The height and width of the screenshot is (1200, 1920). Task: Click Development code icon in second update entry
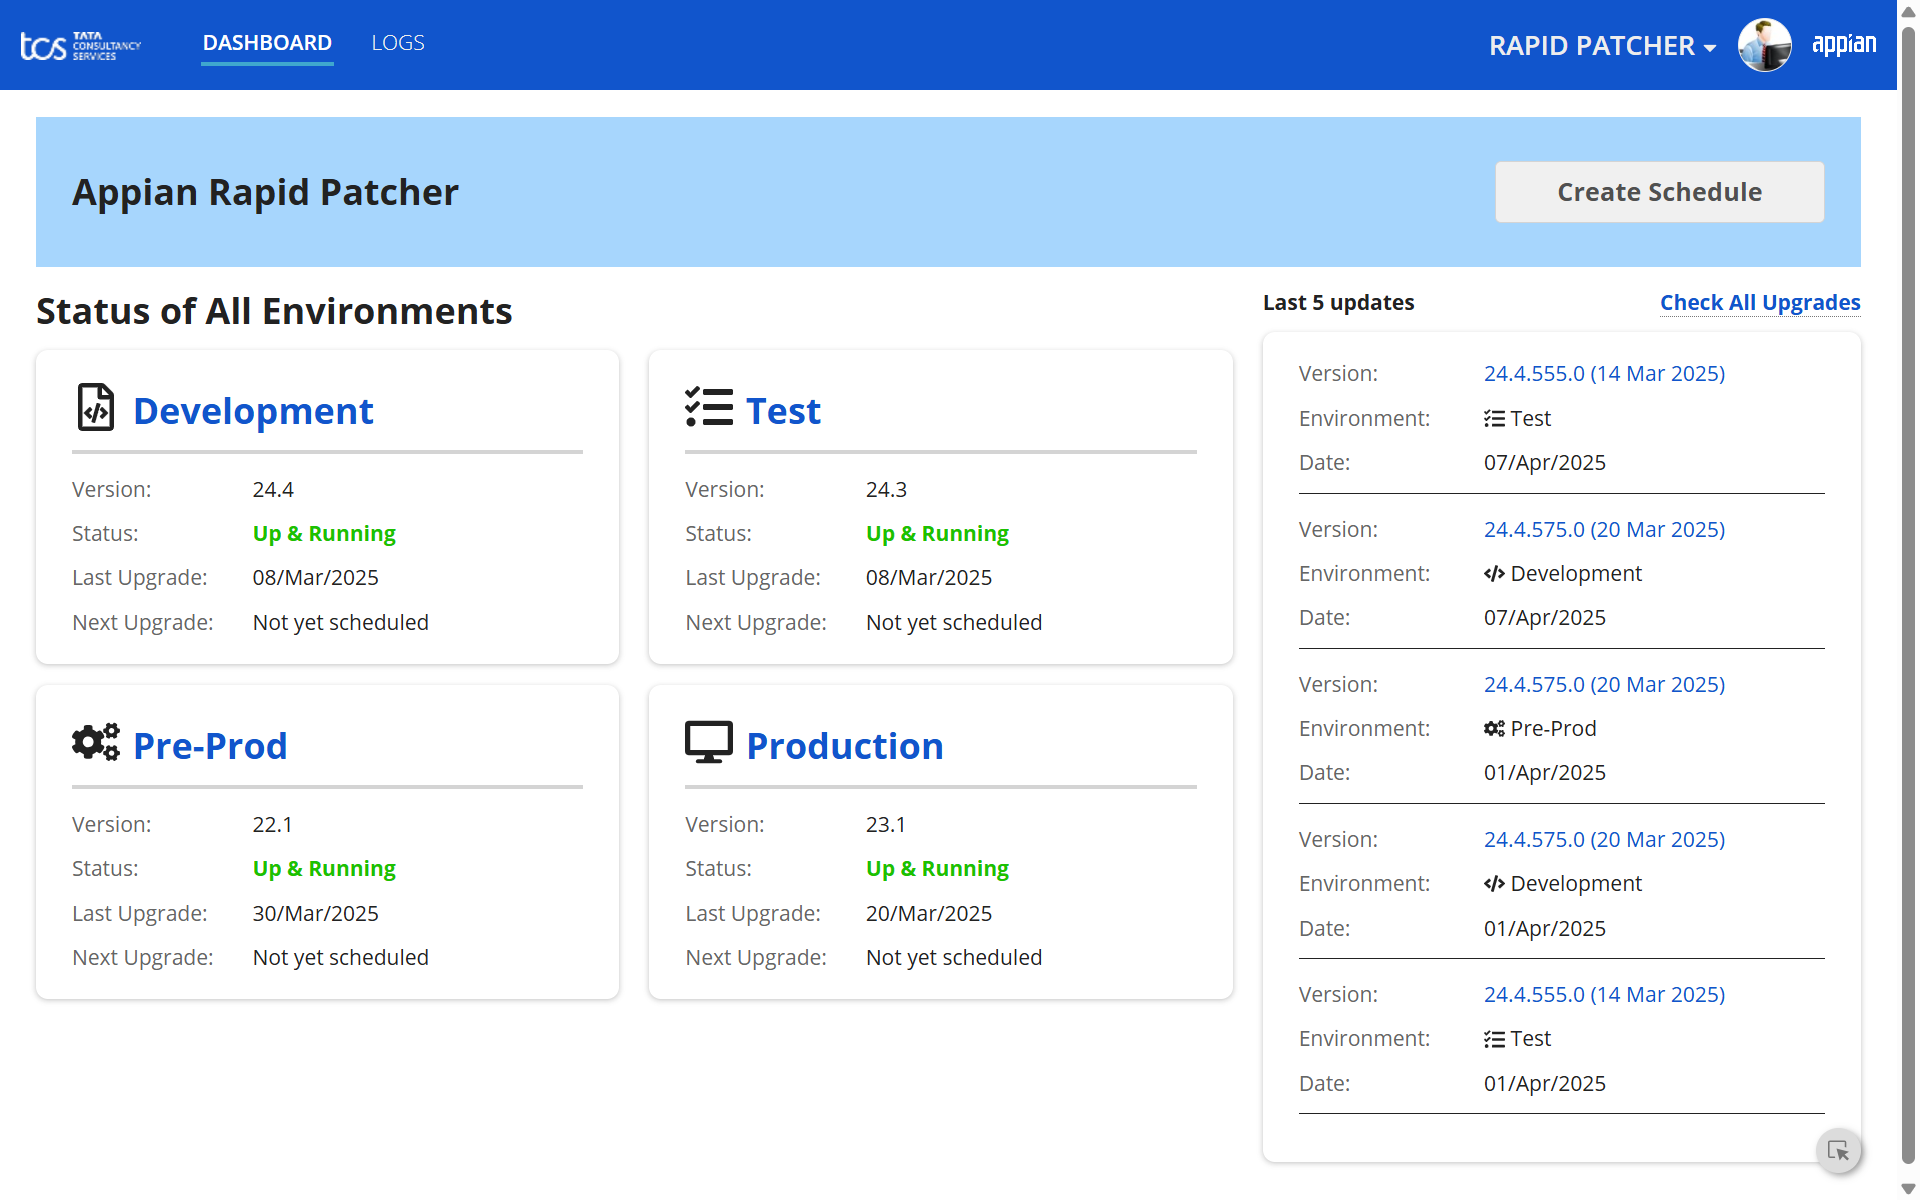coord(1494,574)
